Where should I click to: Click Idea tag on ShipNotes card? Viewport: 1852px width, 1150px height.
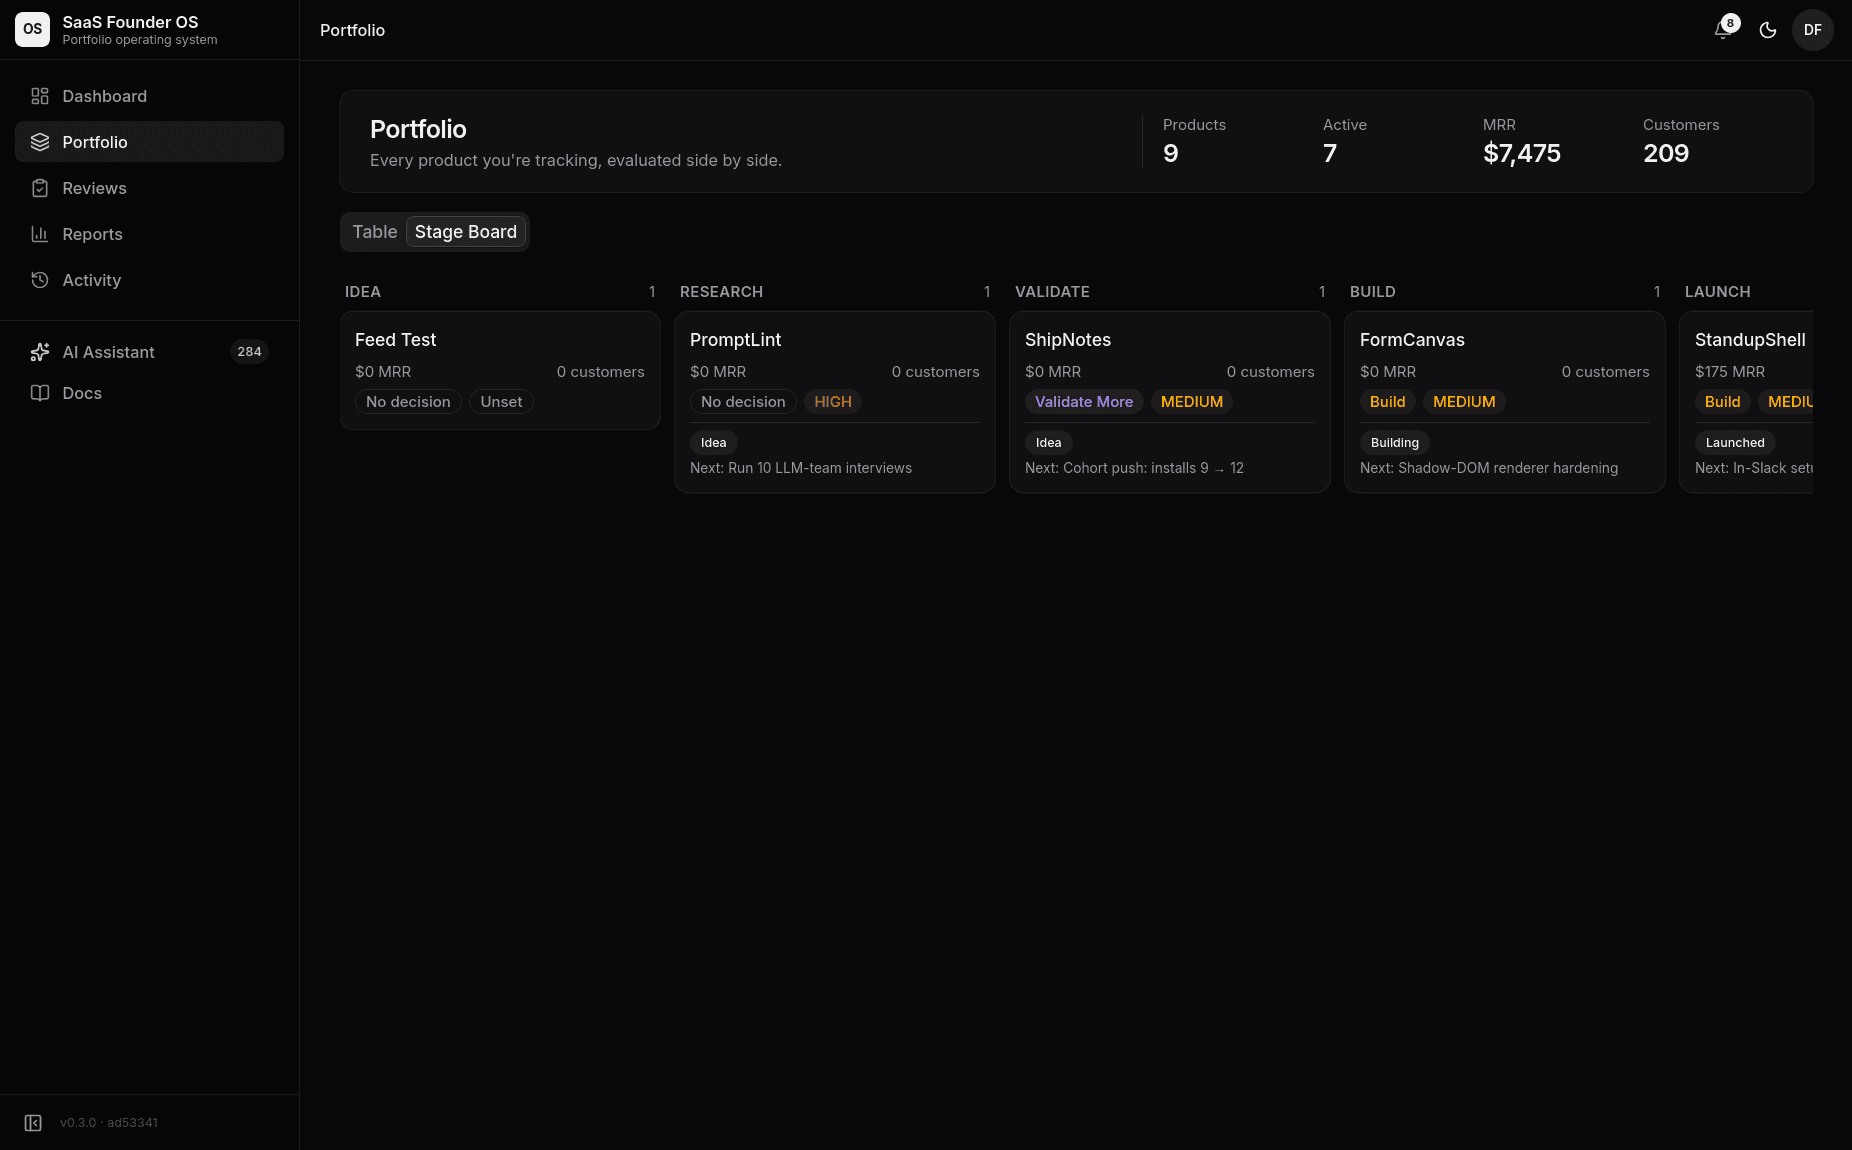[1049, 443]
